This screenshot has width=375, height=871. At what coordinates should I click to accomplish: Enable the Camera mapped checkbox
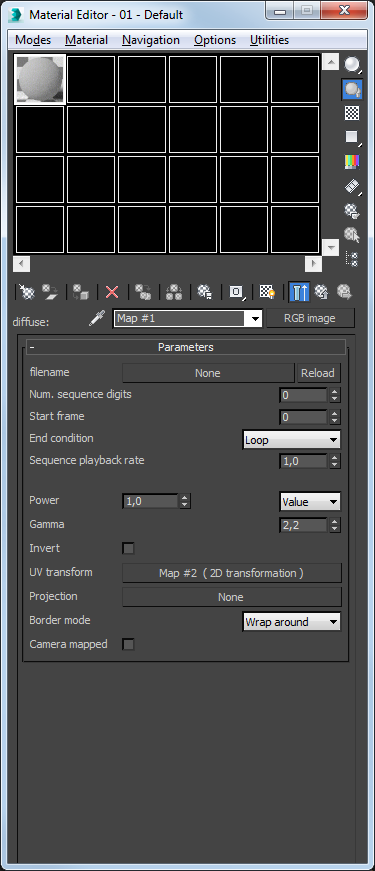click(128, 644)
